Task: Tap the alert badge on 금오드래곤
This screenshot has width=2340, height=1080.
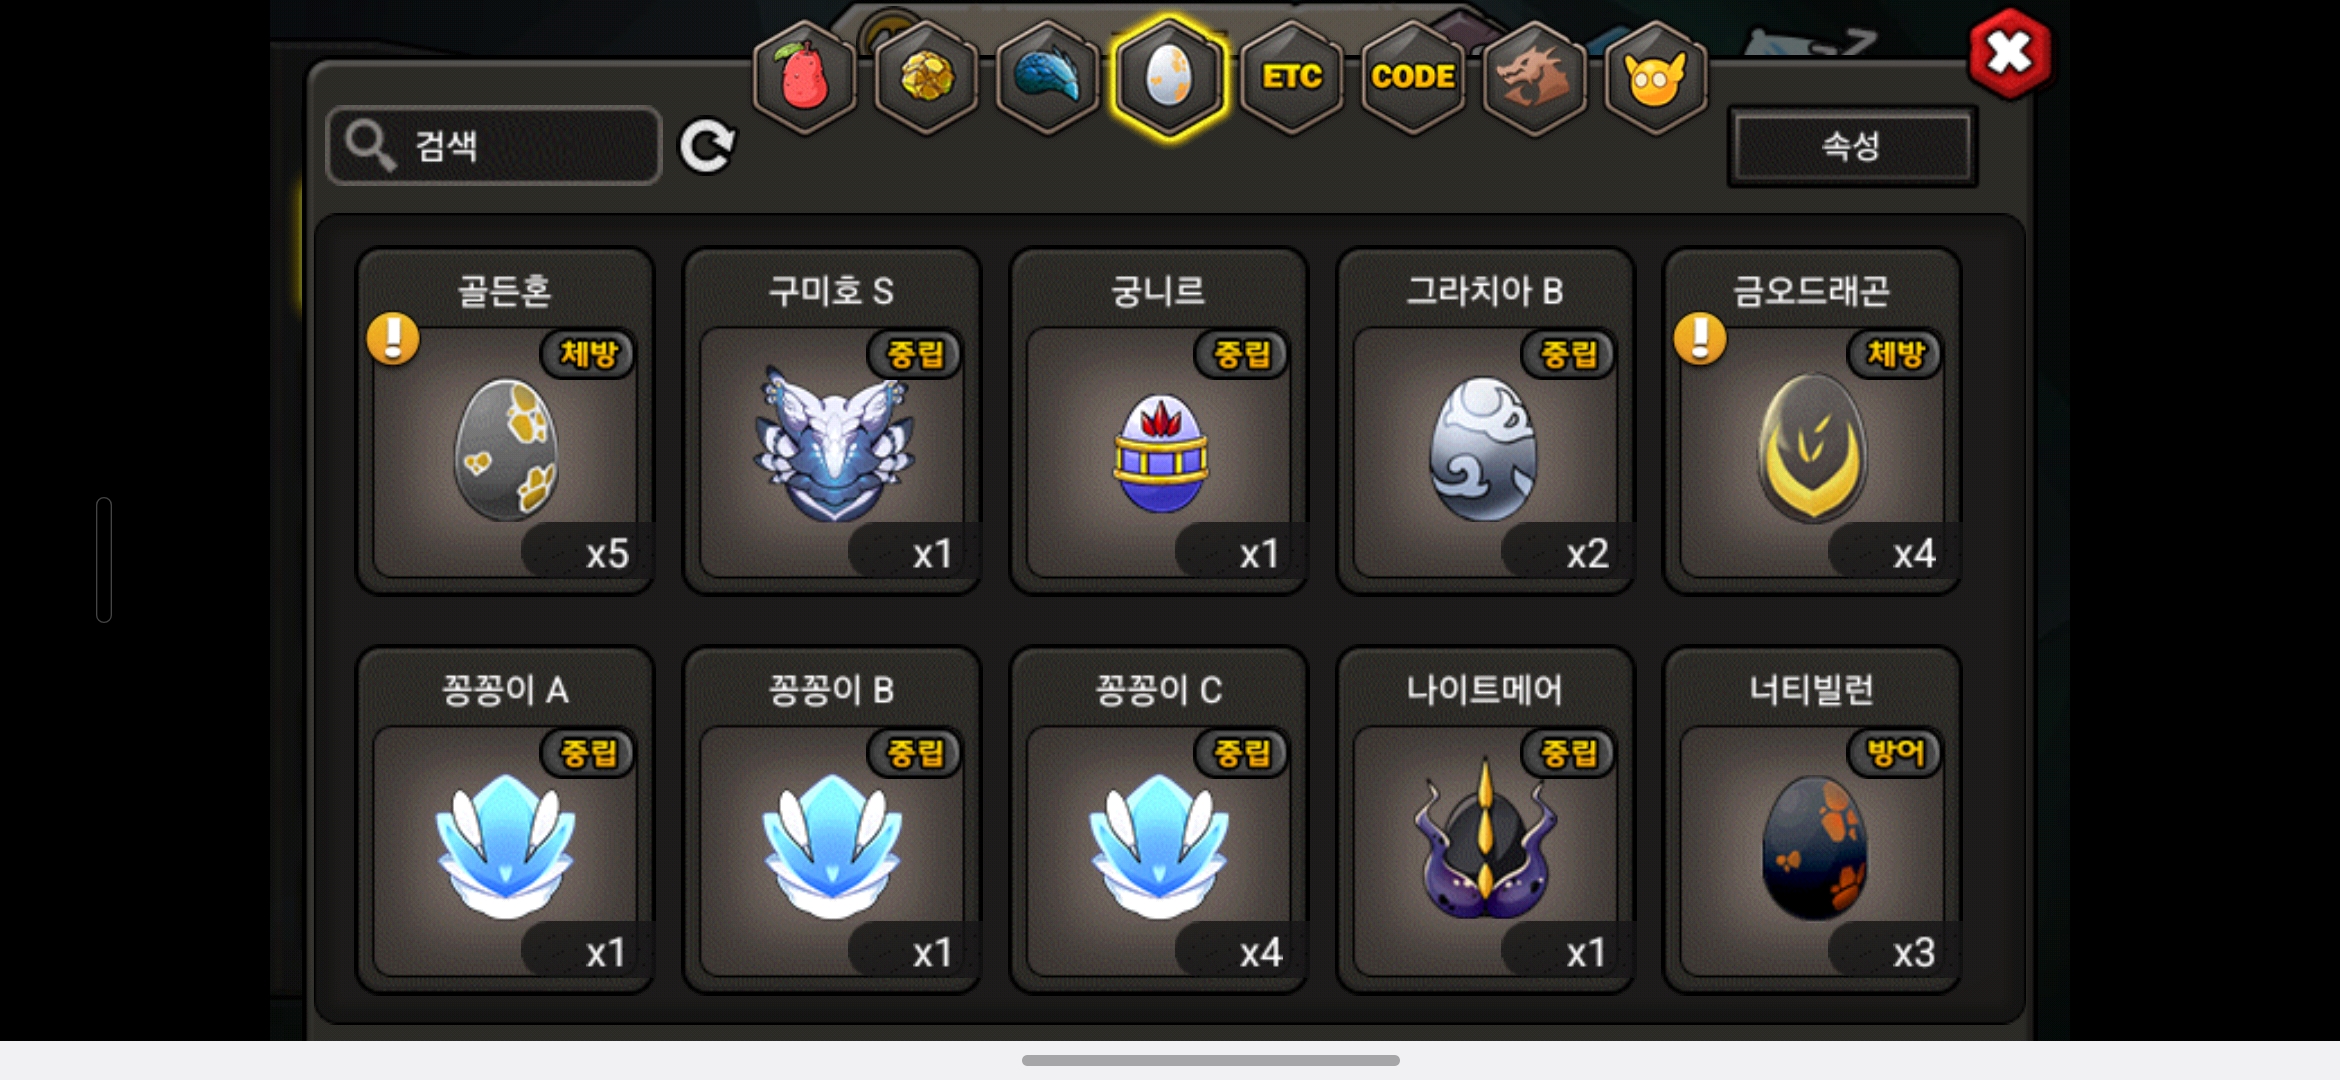Action: [x=1700, y=338]
